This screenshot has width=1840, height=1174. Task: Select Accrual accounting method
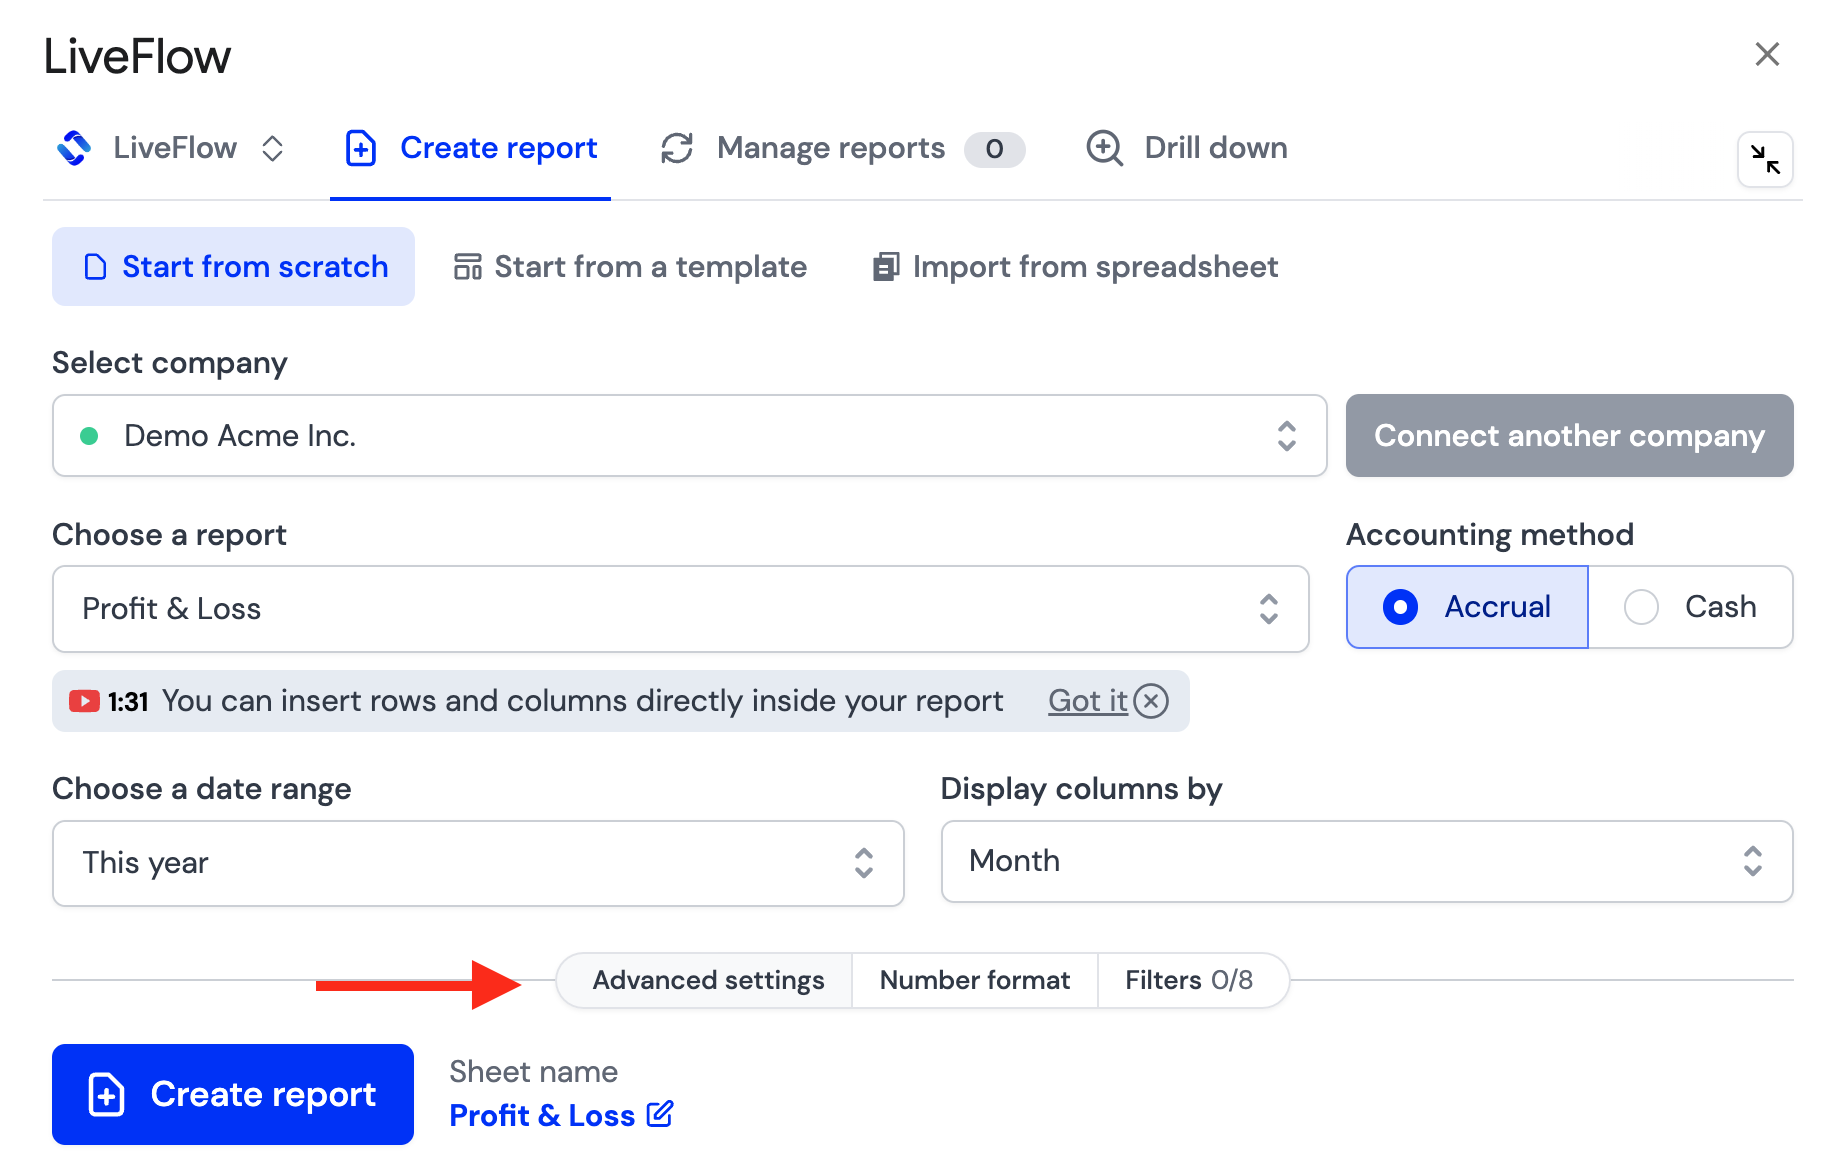[x=1467, y=607]
